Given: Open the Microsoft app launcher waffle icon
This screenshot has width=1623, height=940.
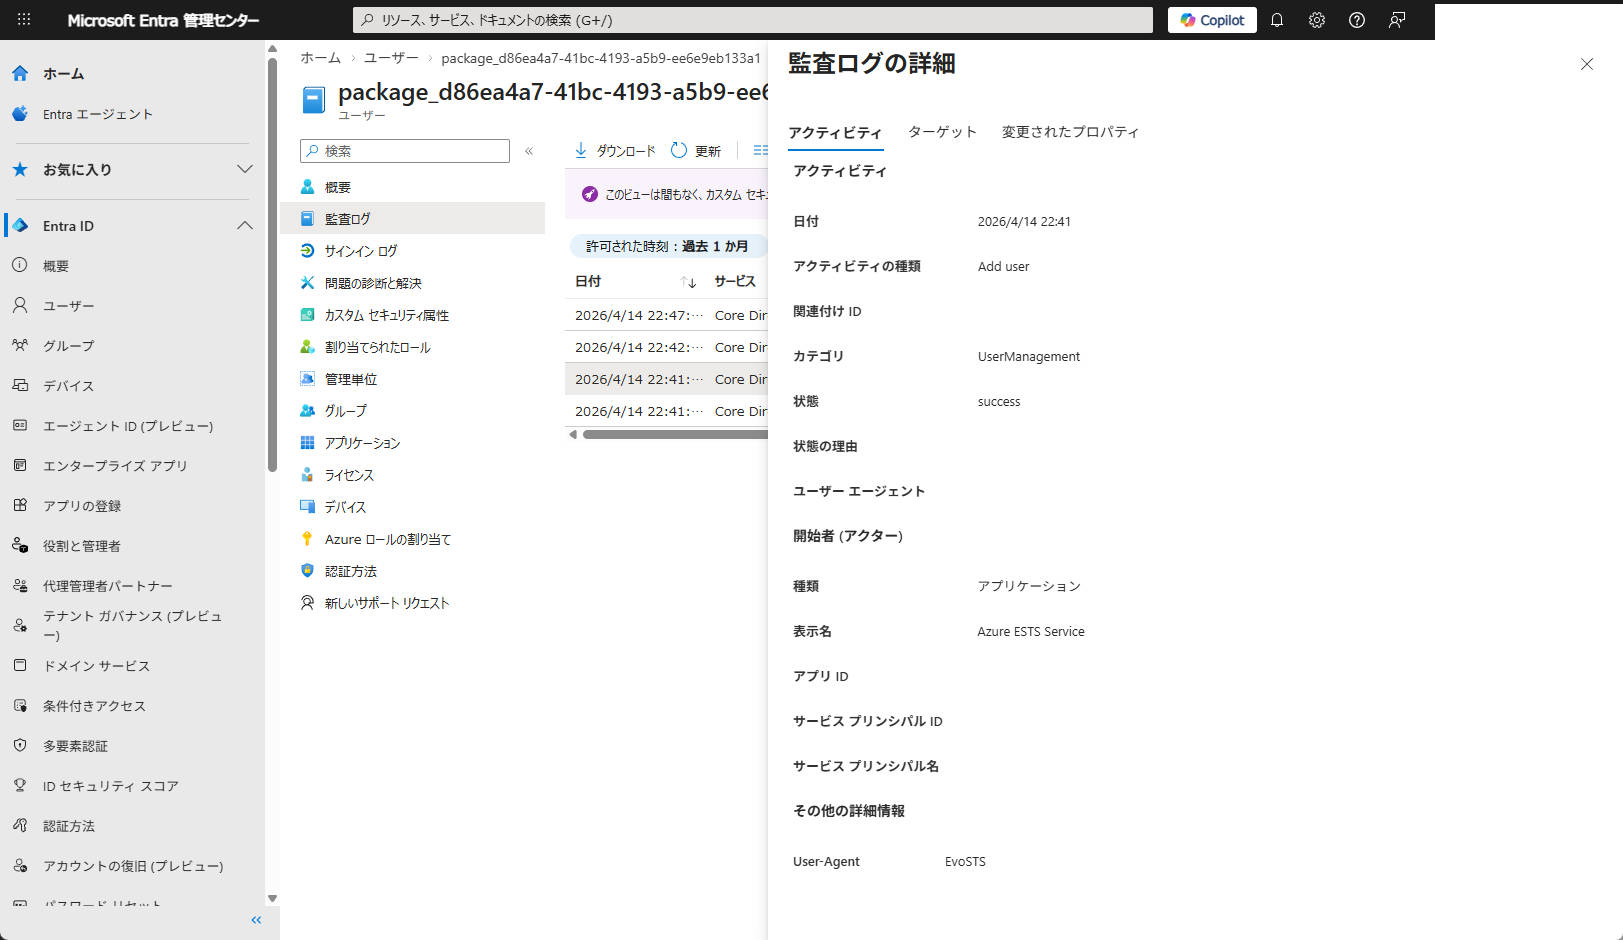Looking at the screenshot, I should [x=22, y=20].
